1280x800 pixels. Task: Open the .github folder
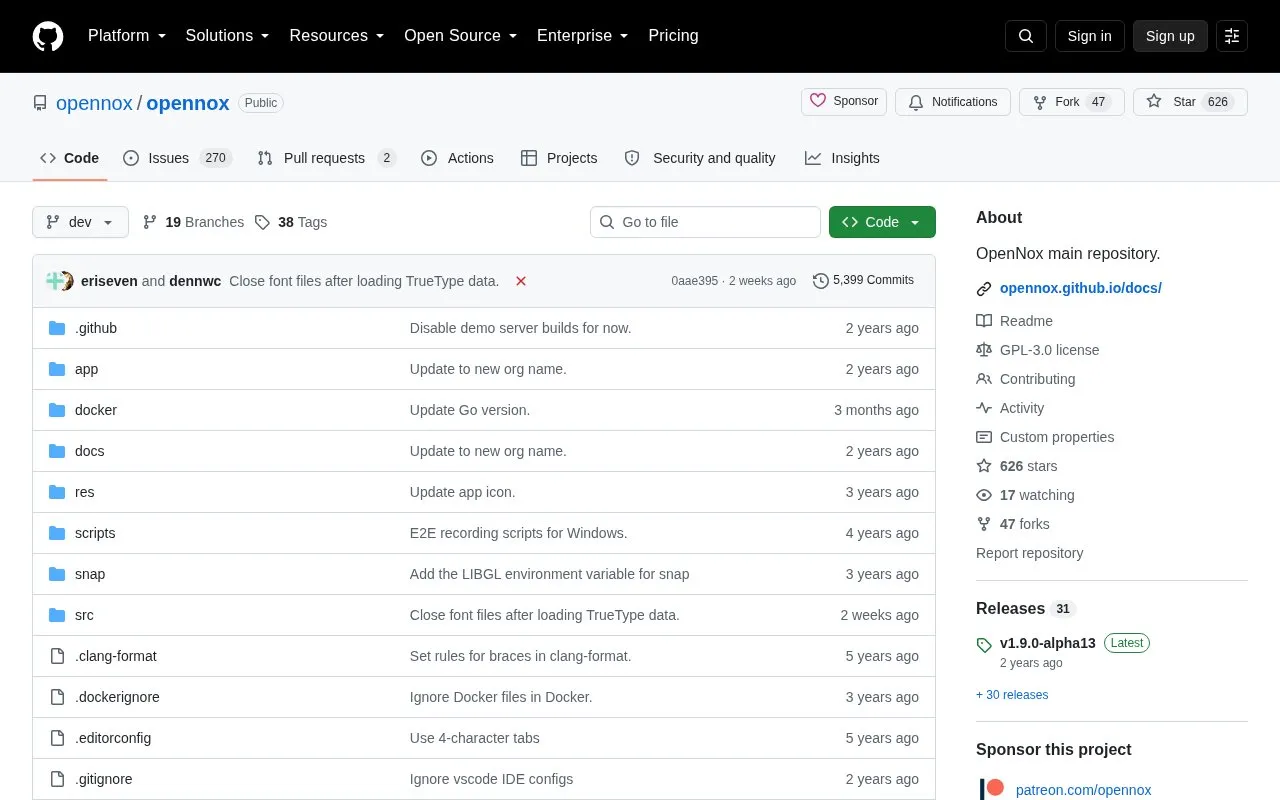(x=96, y=328)
